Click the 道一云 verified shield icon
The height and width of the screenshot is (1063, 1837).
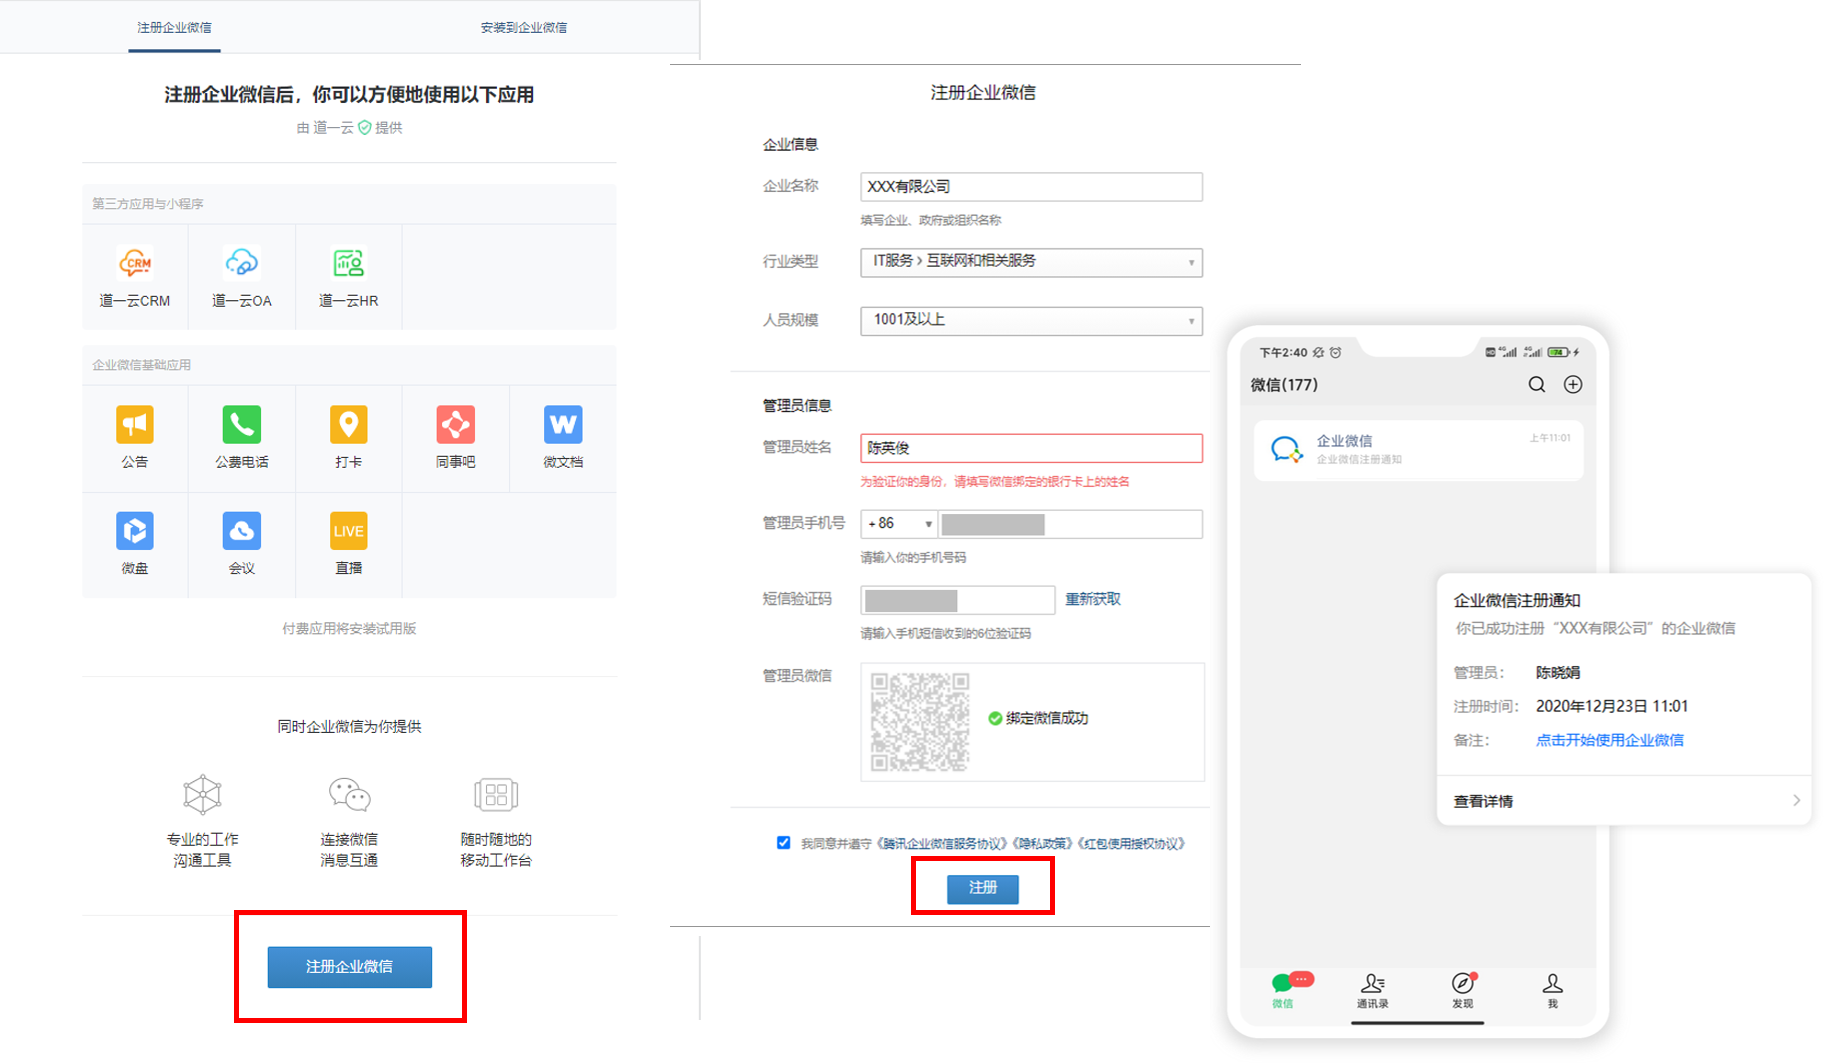(365, 127)
